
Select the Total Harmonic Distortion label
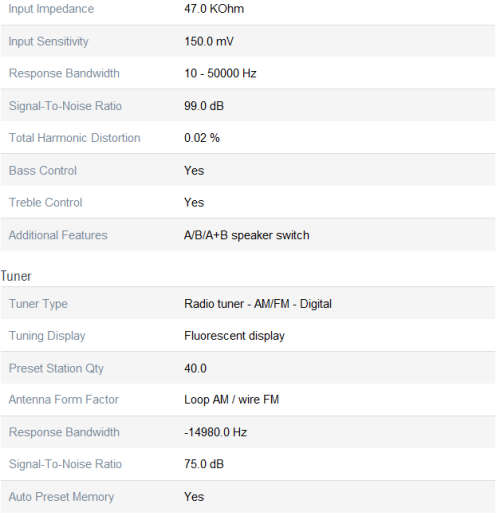[75, 138]
